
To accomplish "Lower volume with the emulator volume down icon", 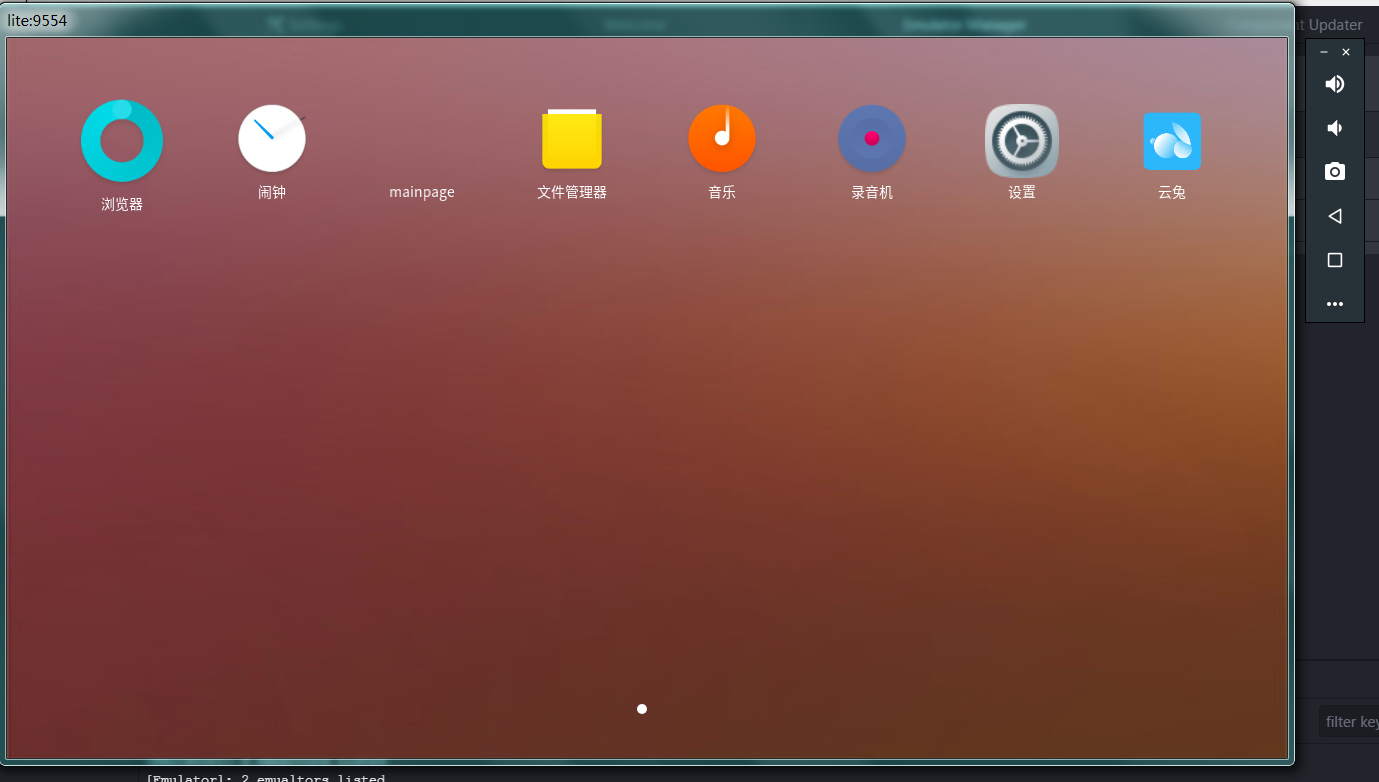I will point(1334,128).
